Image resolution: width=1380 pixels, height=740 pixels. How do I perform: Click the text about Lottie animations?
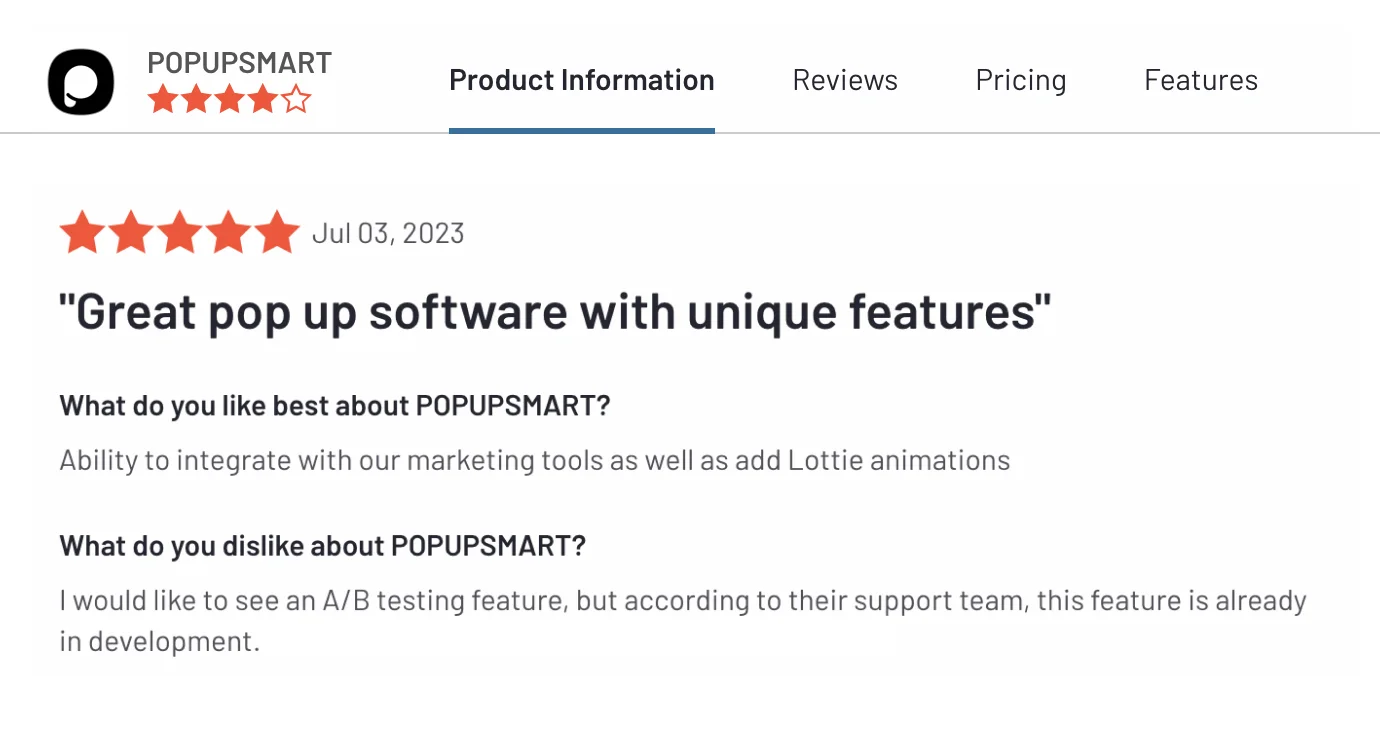click(535, 460)
